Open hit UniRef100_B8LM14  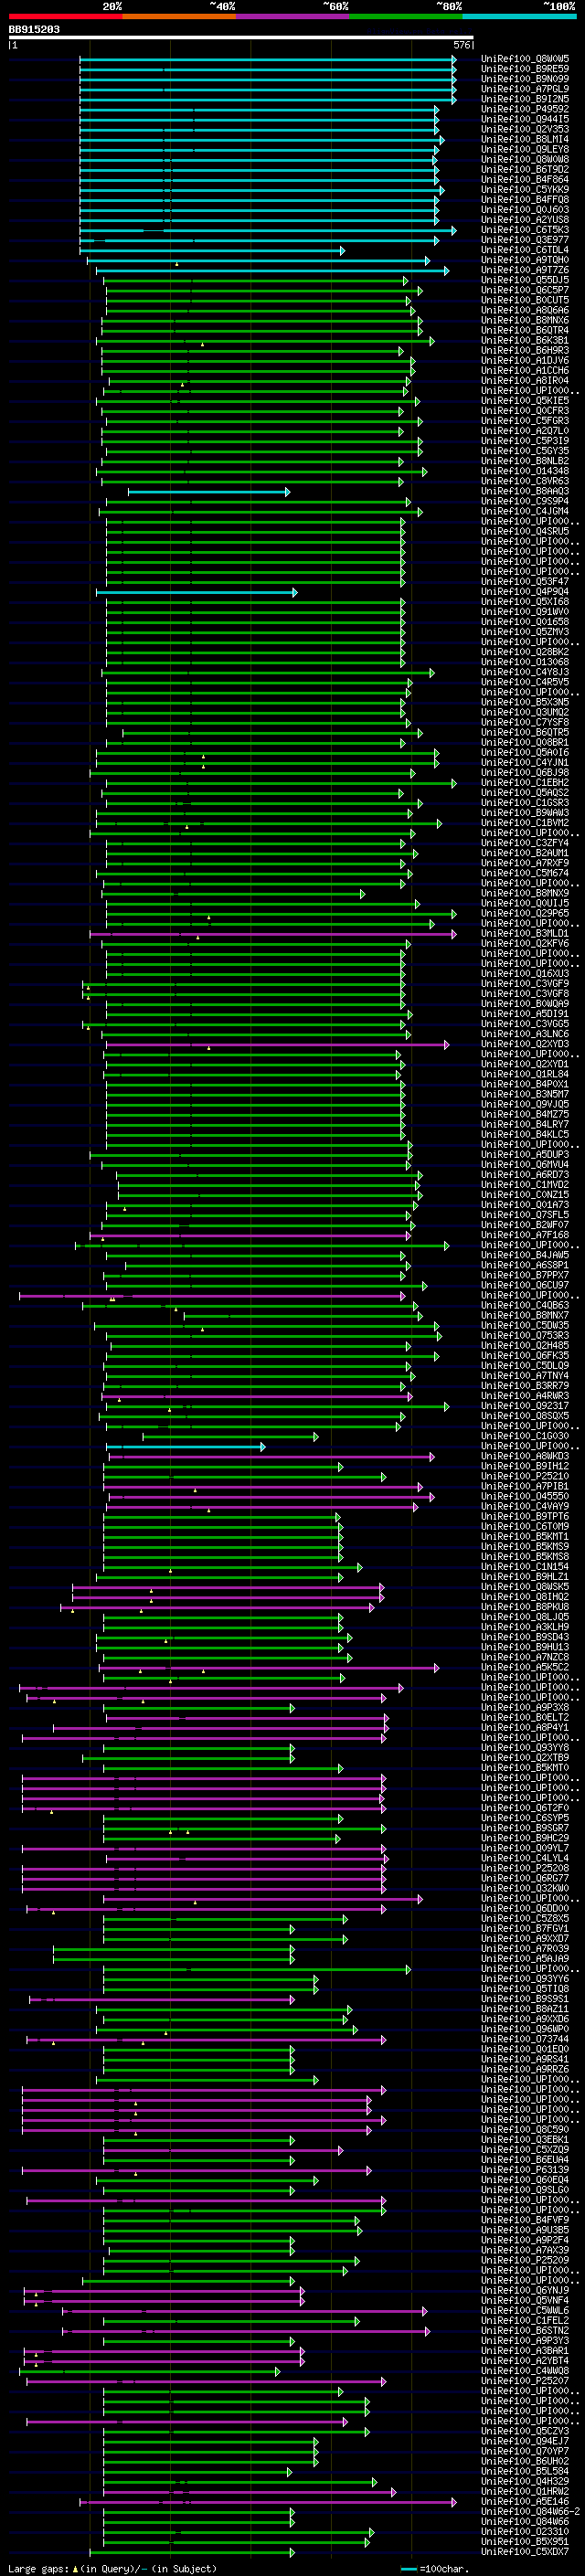coord(525,139)
